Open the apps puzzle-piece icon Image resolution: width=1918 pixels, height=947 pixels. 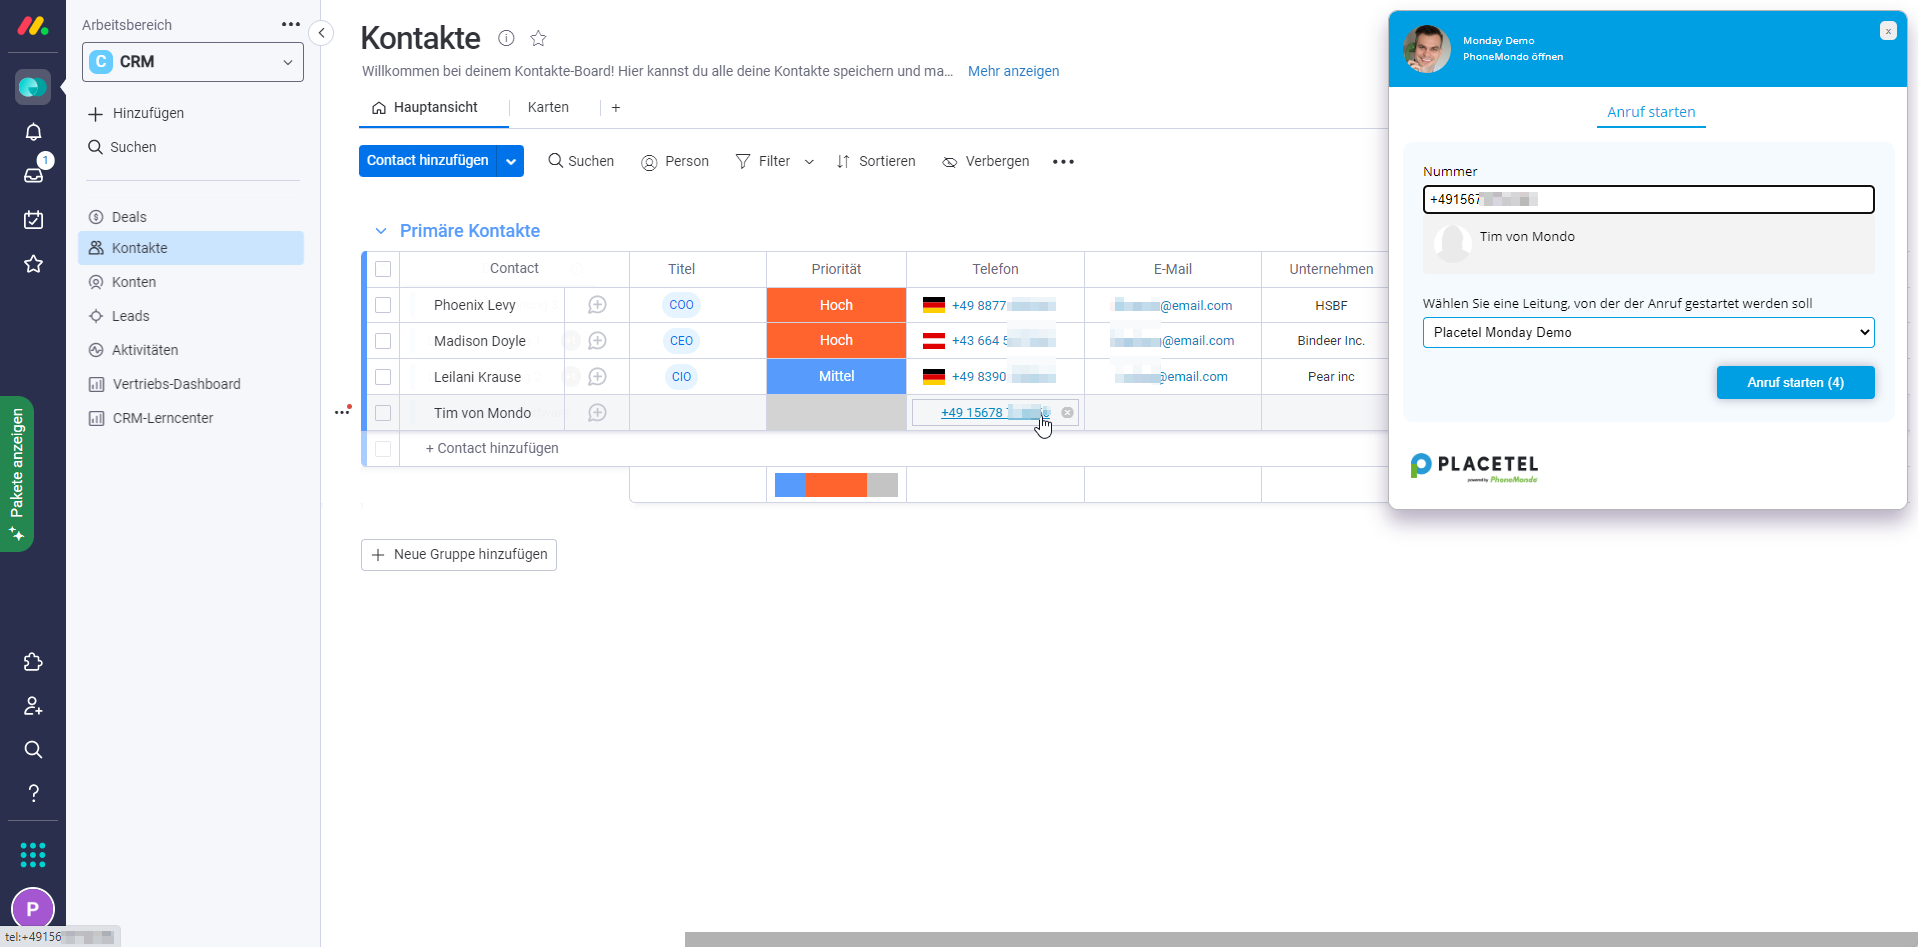(33, 662)
